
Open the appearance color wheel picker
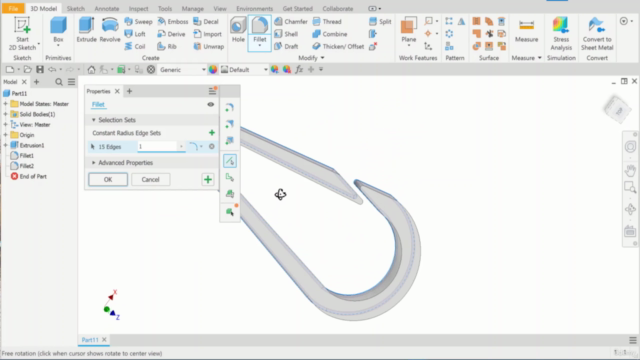(x=213, y=70)
